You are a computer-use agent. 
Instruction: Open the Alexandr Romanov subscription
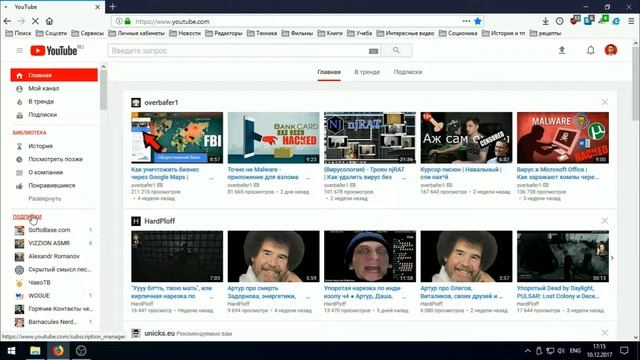(54, 256)
